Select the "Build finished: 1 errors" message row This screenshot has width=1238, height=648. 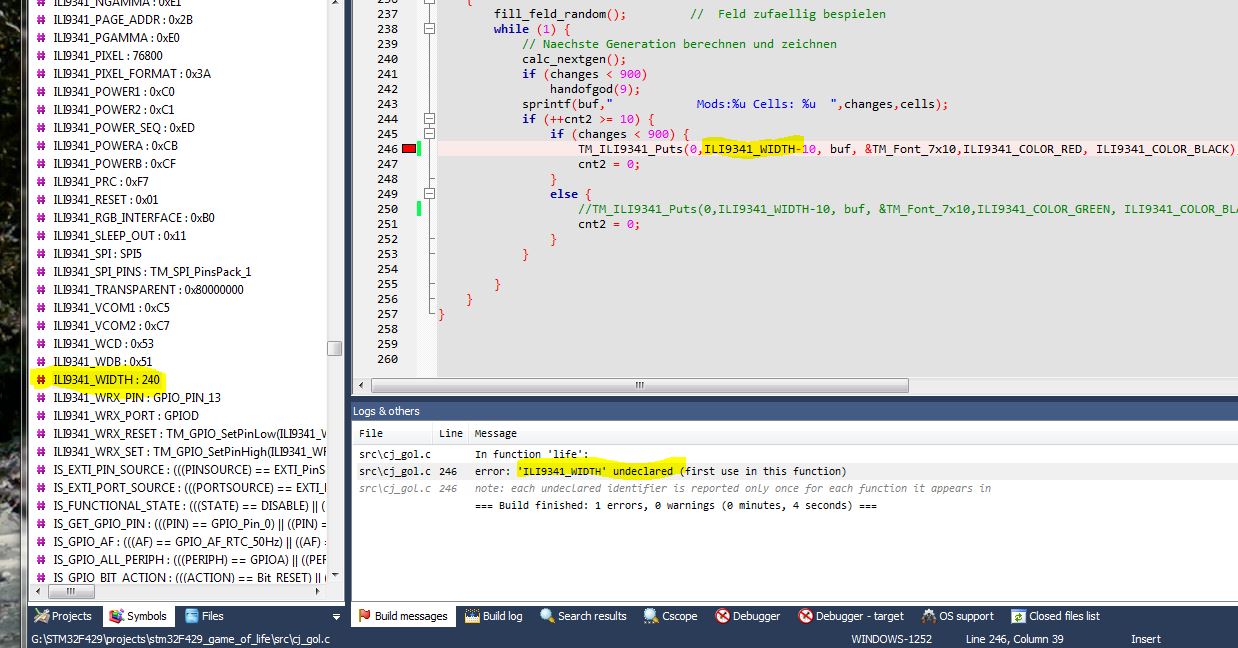click(795, 505)
